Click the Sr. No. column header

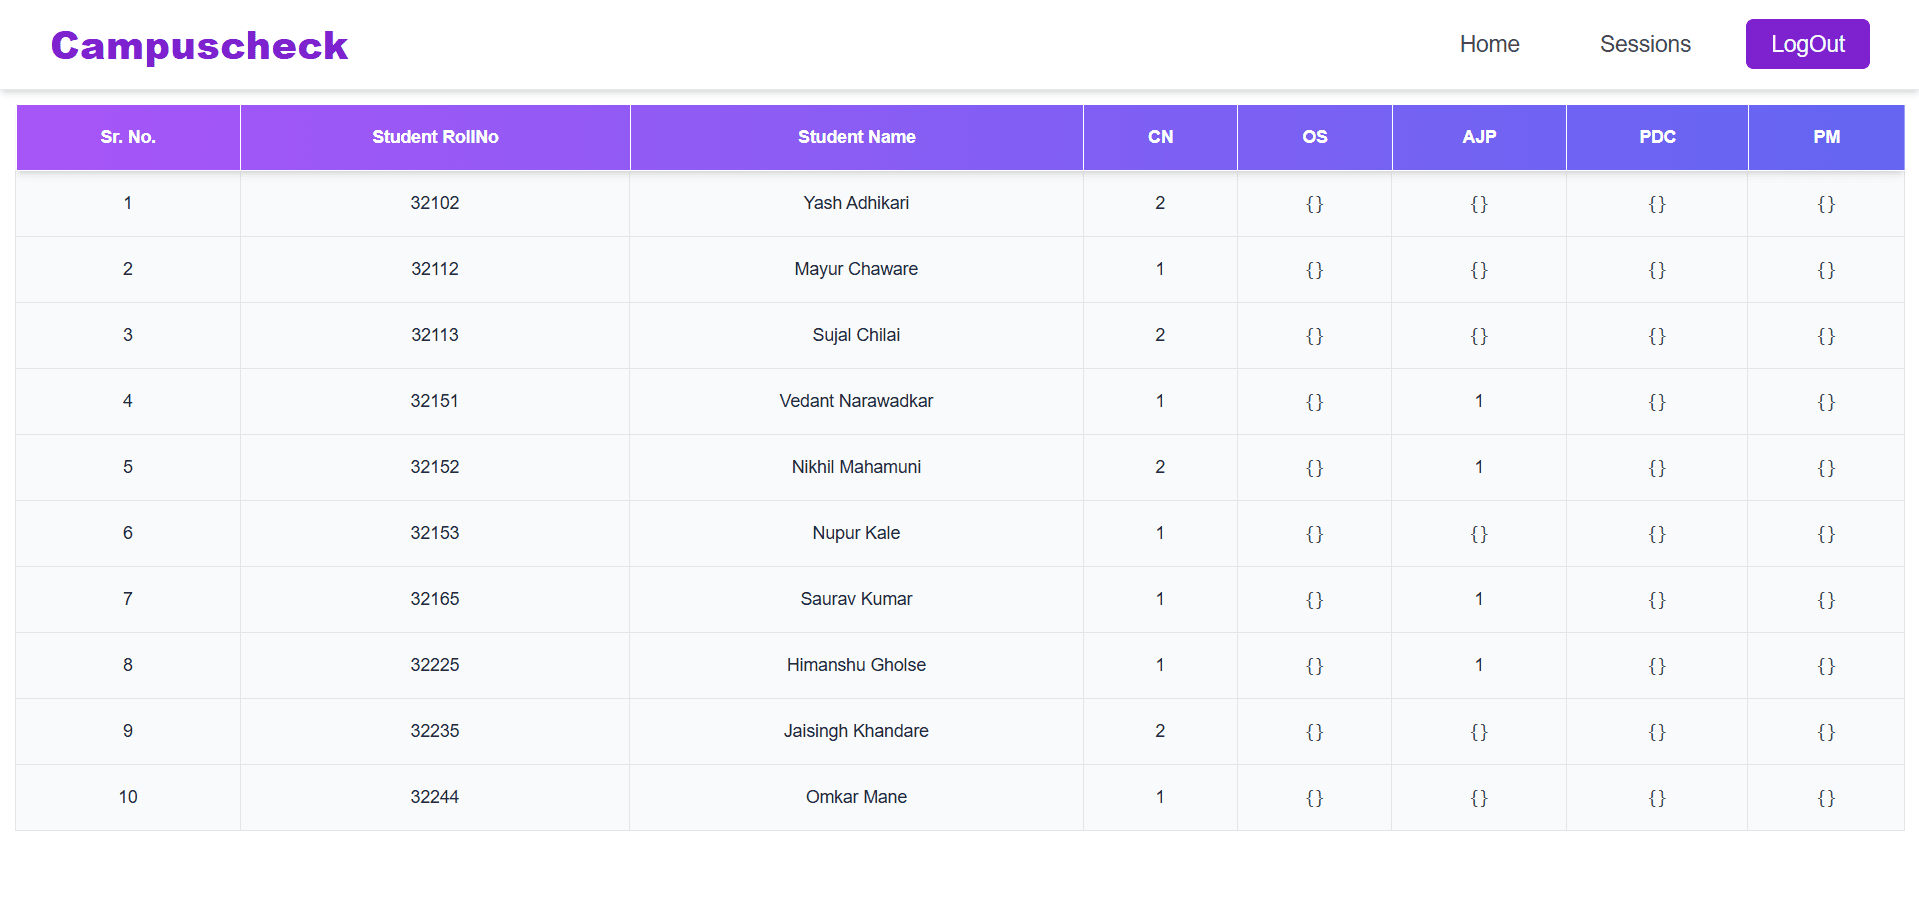click(127, 137)
